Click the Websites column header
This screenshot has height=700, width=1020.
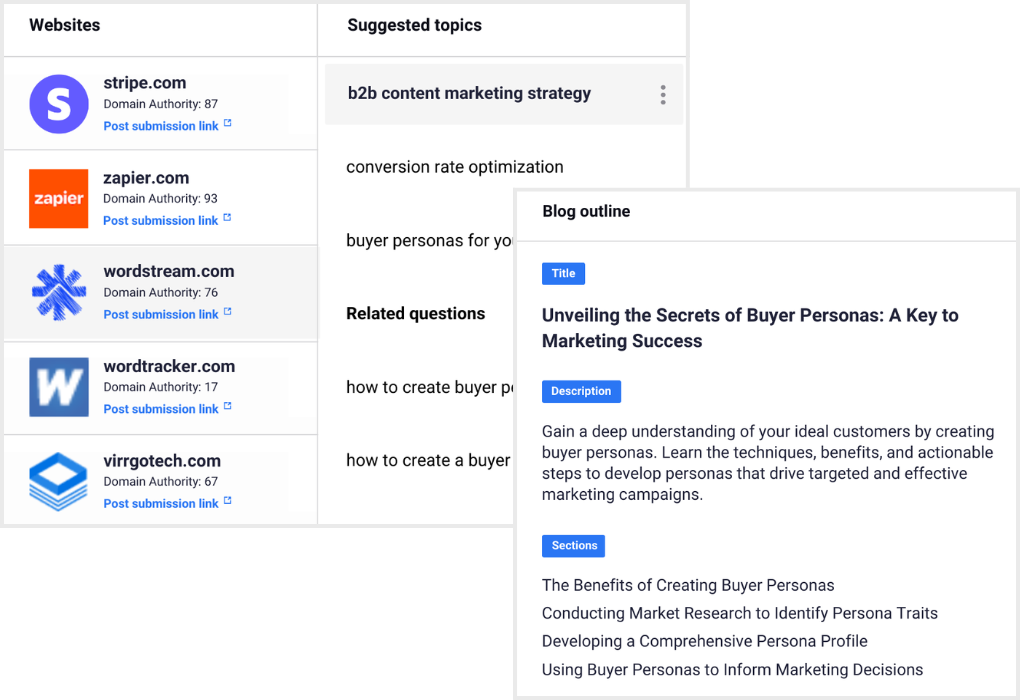pyautogui.click(x=64, y=25)
